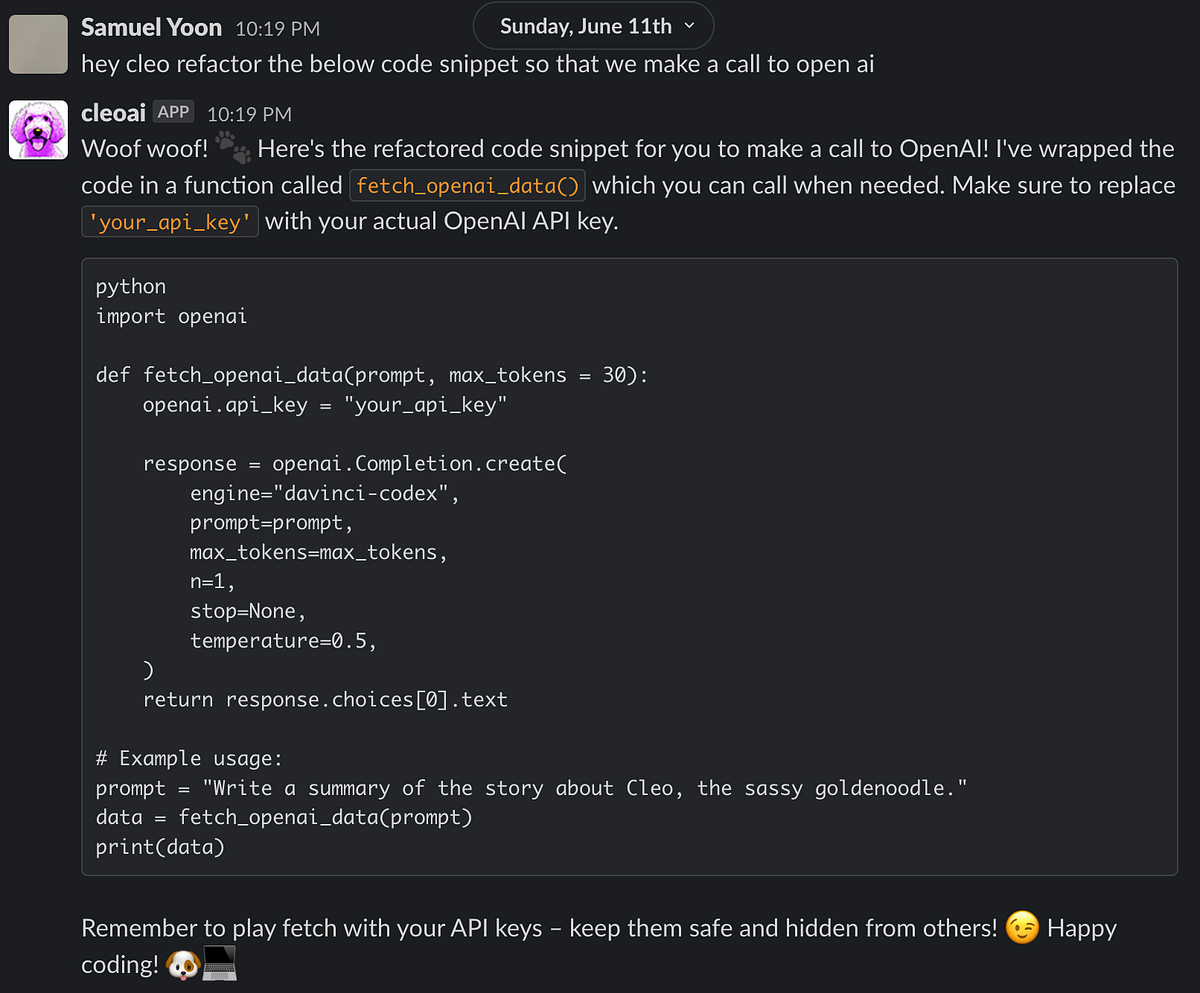Click the example usage prompt line
Screen dimensions: 1200x993
tap(530, 787)
